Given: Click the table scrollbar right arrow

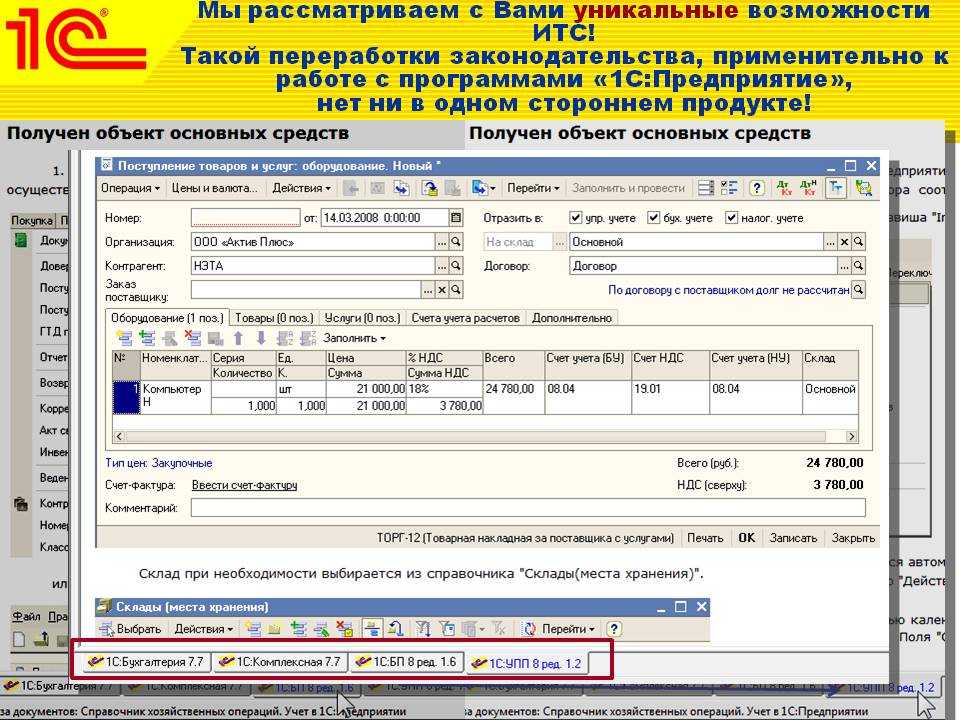Looking at the screenshot, I should pos(851,437).
